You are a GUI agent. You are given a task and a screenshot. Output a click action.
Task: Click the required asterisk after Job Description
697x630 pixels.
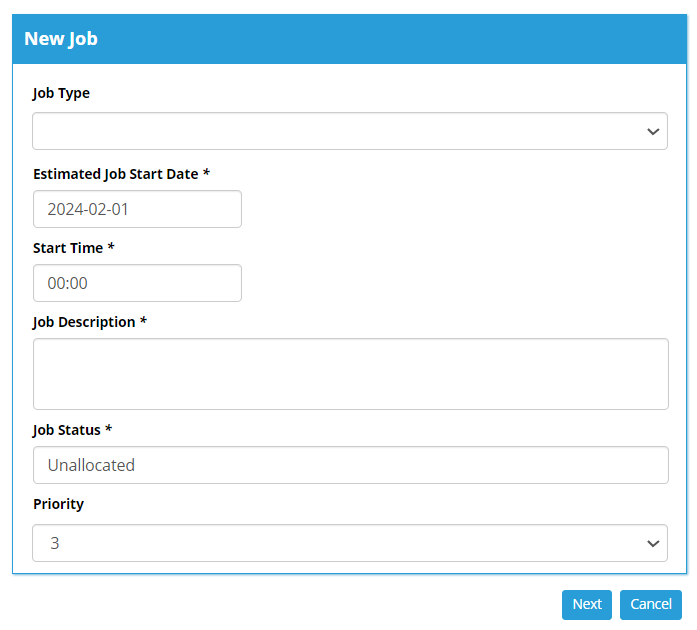coord(144,322)
